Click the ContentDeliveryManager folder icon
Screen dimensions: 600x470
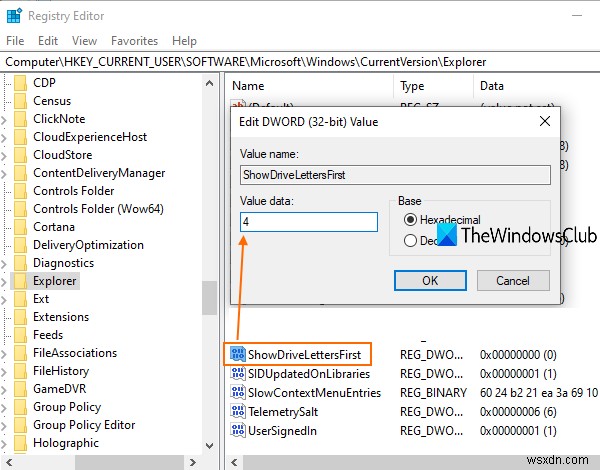coord(20,173)
